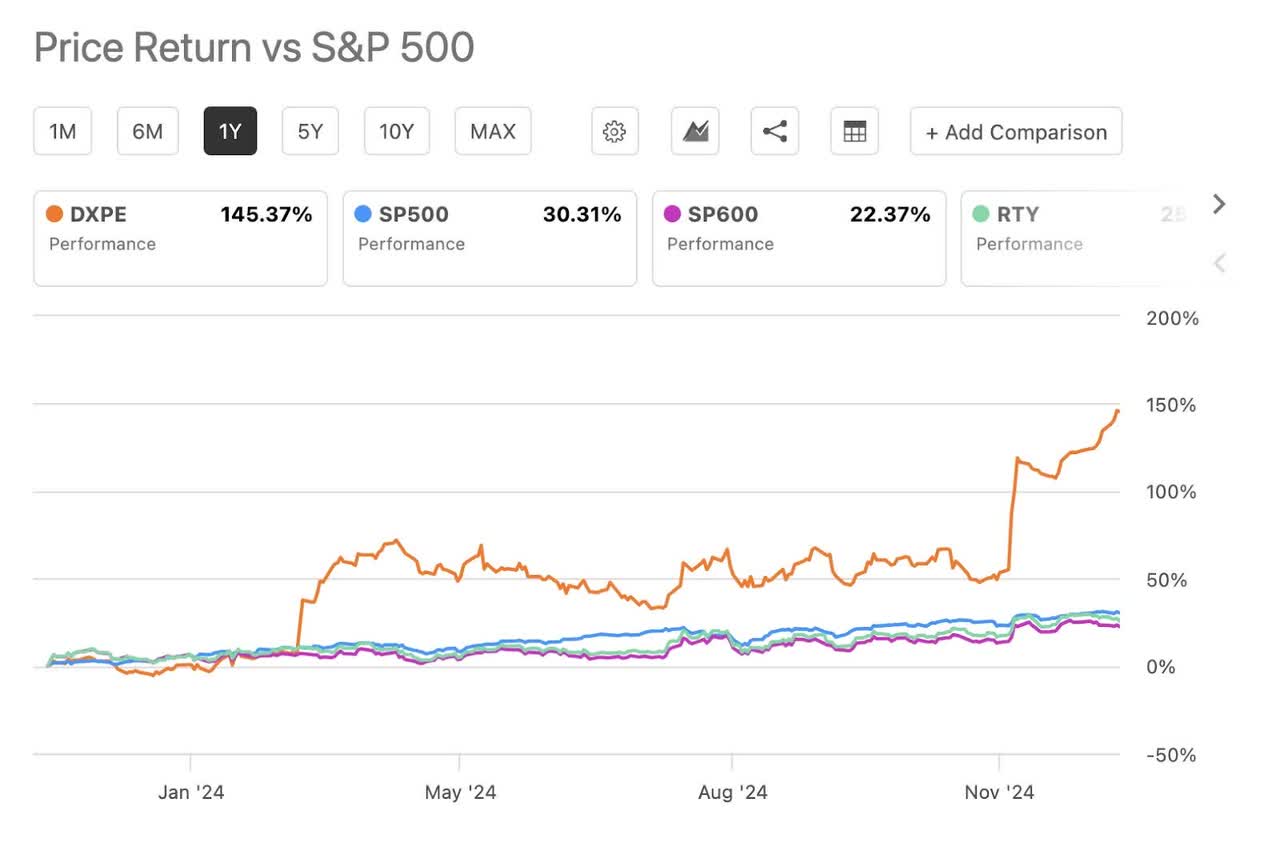
Task: Toggle the DXPE performance series card
Action: click(x=180, y=239)
